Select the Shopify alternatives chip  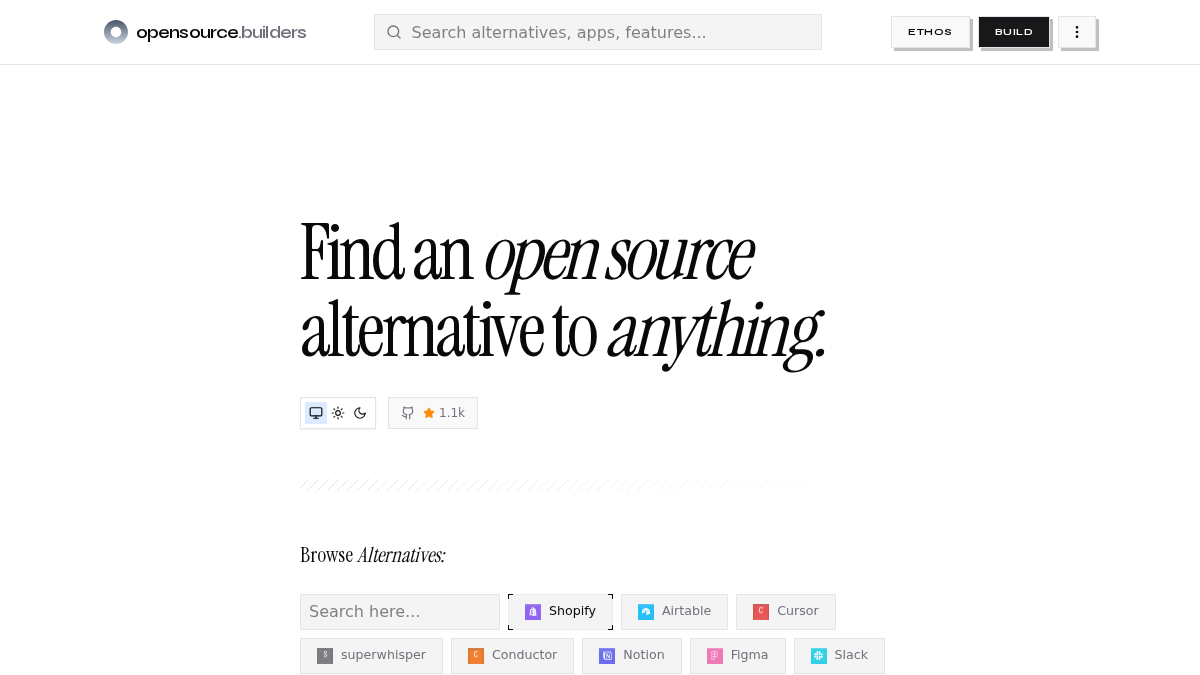click(560, 612)
